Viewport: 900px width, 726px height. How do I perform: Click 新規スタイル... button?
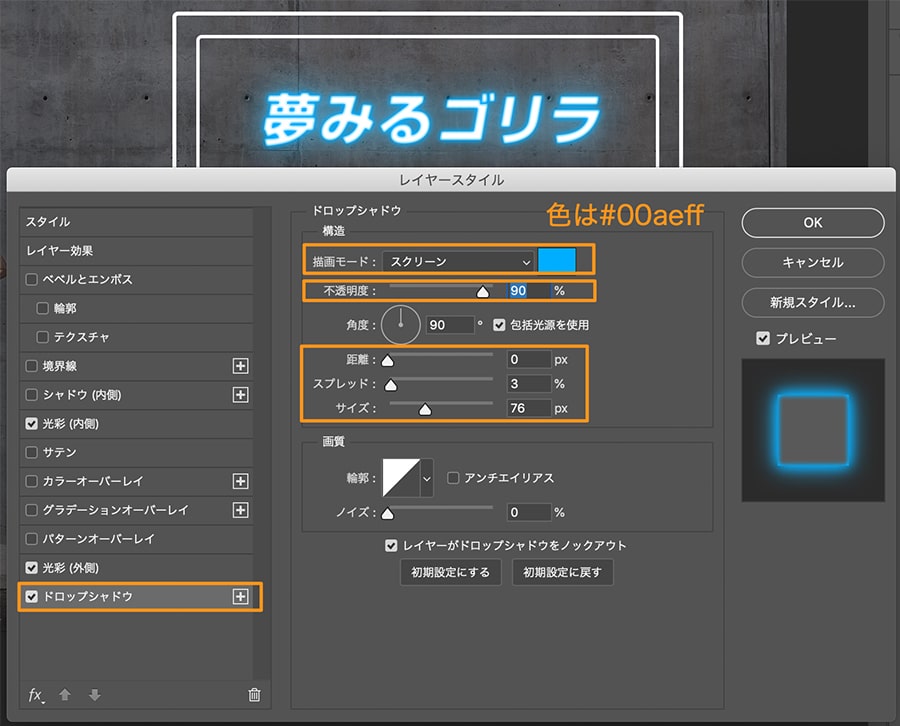click(813, 302)
